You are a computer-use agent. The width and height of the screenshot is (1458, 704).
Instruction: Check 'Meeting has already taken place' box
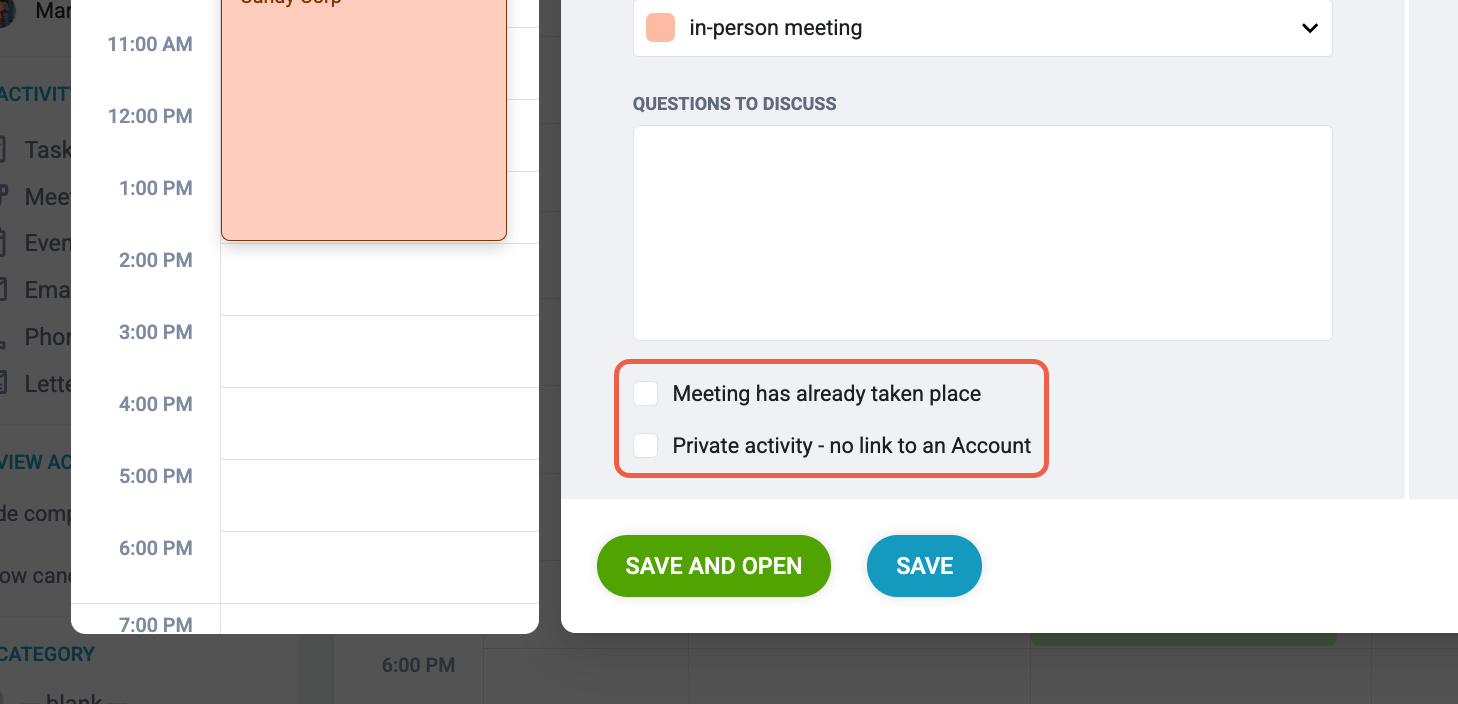point(646,394)
